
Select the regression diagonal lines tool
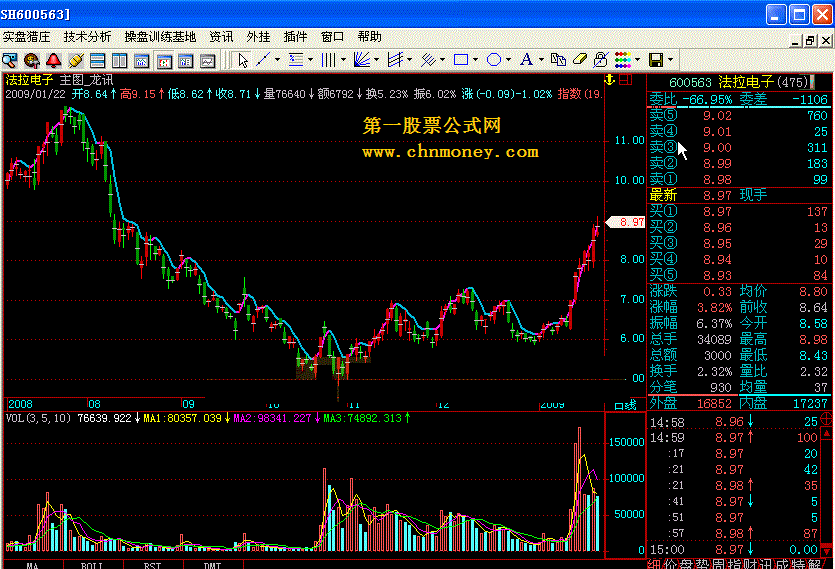(x=428, y=60)
